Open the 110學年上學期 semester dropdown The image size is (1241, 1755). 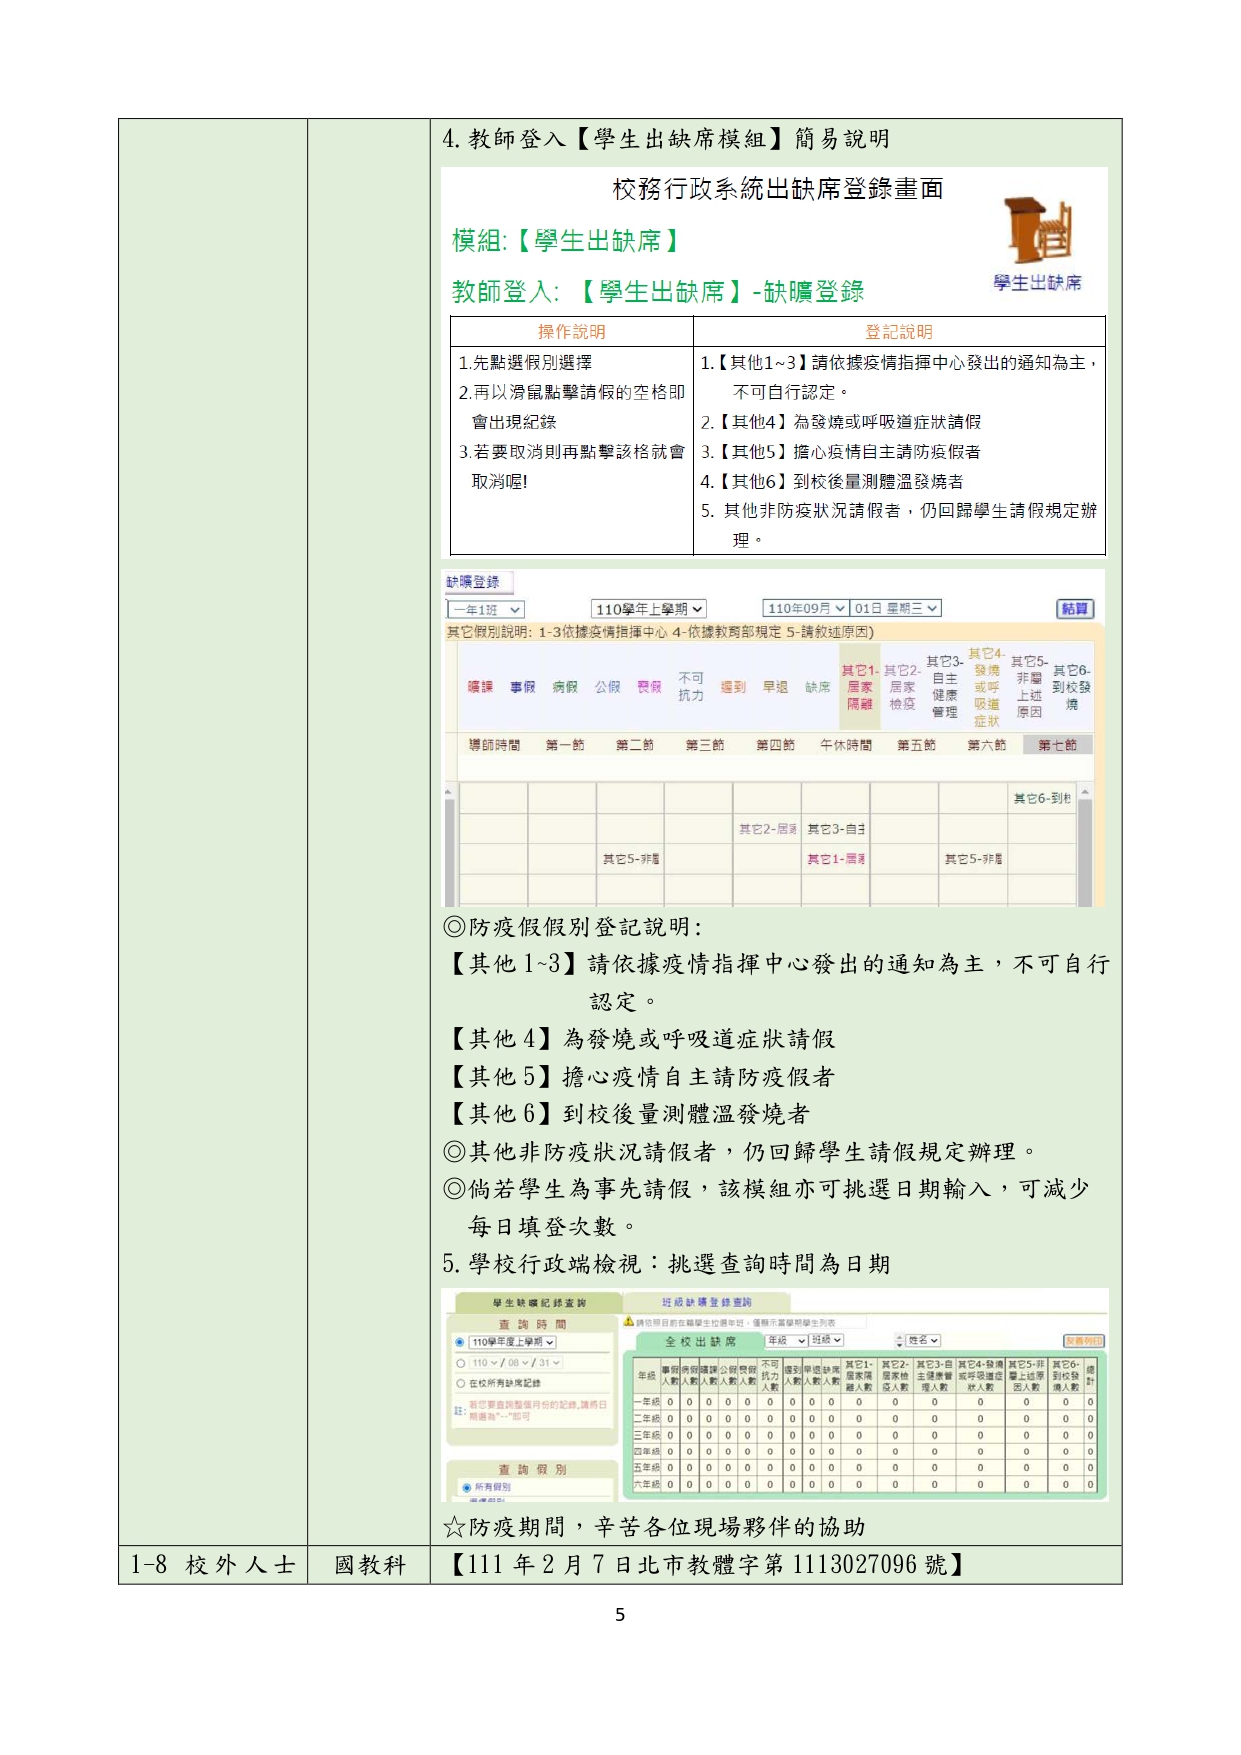pos(649,609)
